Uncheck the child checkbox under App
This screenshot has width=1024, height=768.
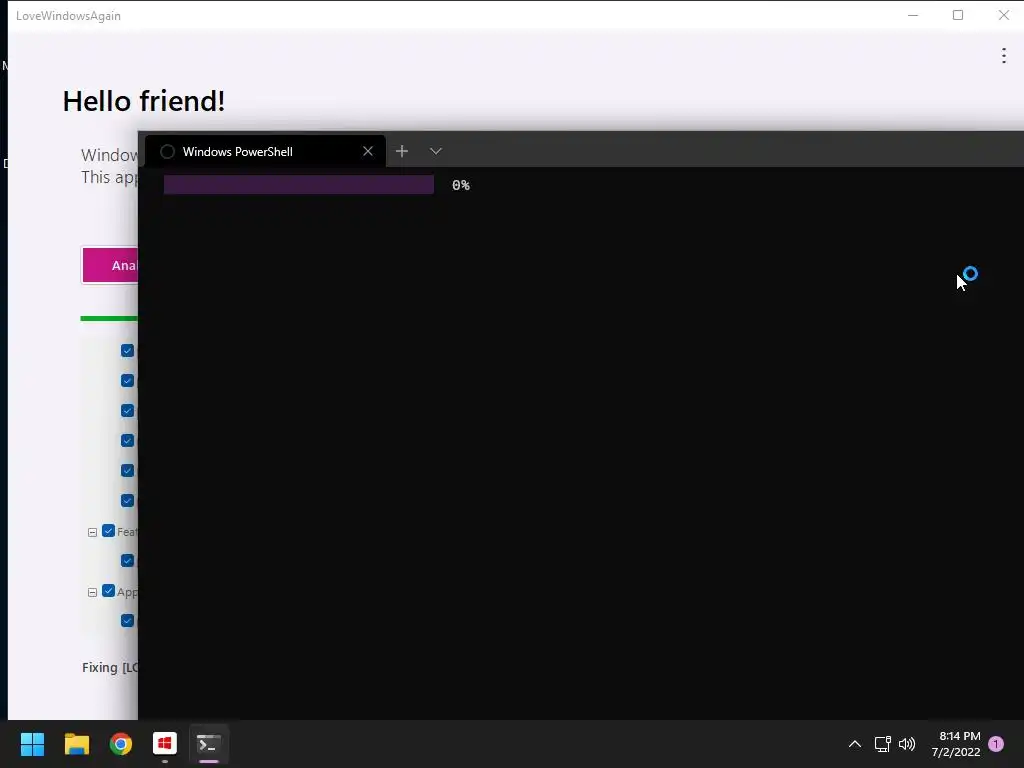point(127,621)
